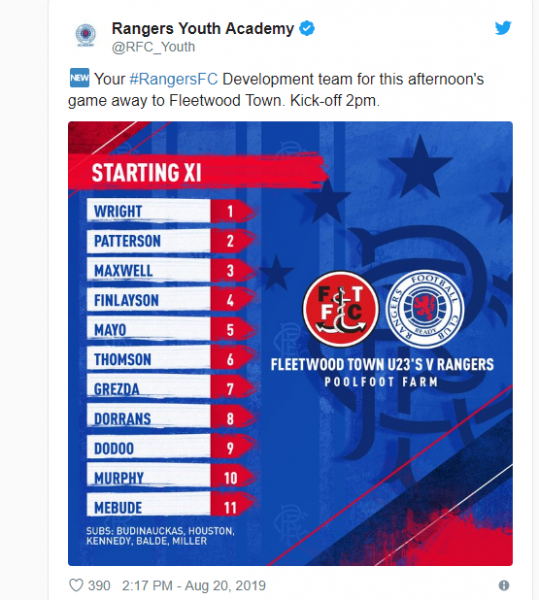Click the 390 likes count
Screen dimensions: 539x600
click(x=99, y=585)
